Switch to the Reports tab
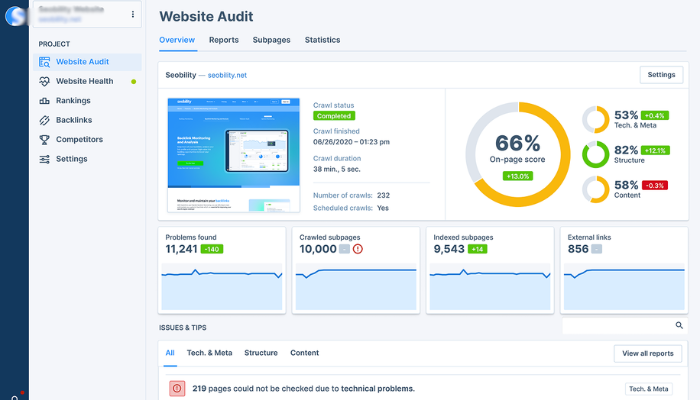 pos(224,40)
